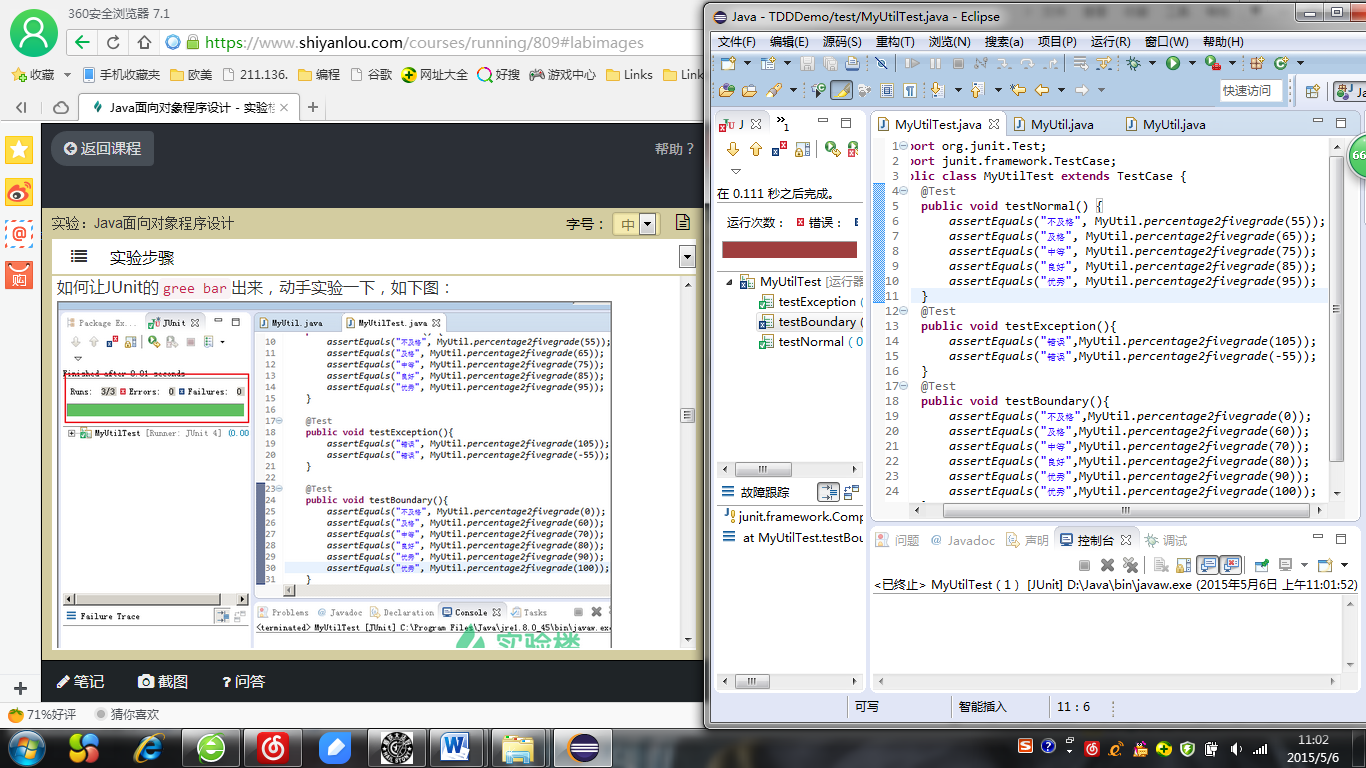Open dropdown arrow next to Run button

(x=1191, y=63)
